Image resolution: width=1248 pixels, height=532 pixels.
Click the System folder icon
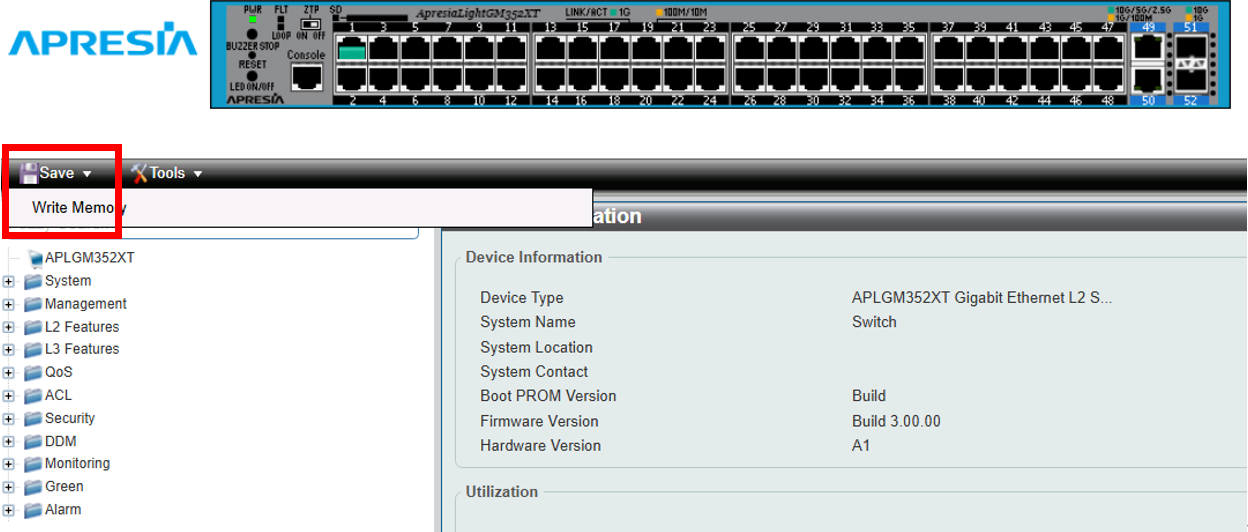tap(33, 282)
